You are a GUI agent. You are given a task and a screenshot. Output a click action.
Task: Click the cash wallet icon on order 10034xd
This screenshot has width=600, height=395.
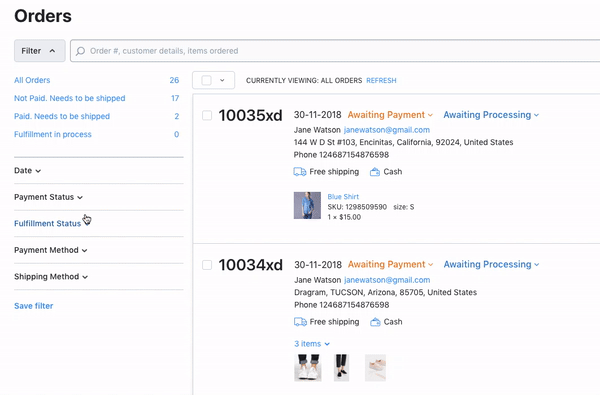pos(375,322)
